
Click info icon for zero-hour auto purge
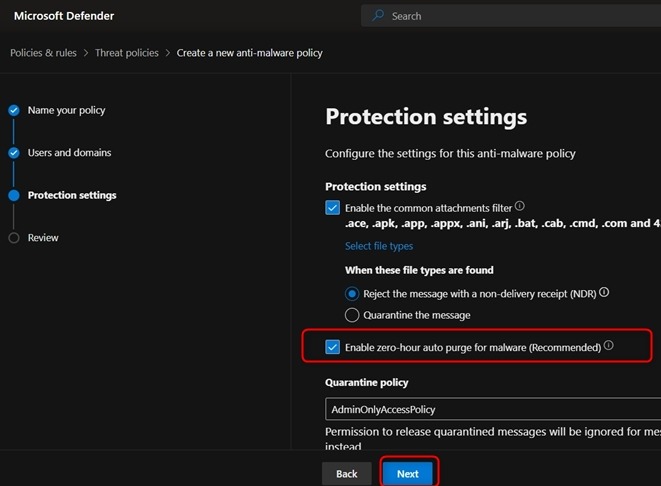coord(609,346)
